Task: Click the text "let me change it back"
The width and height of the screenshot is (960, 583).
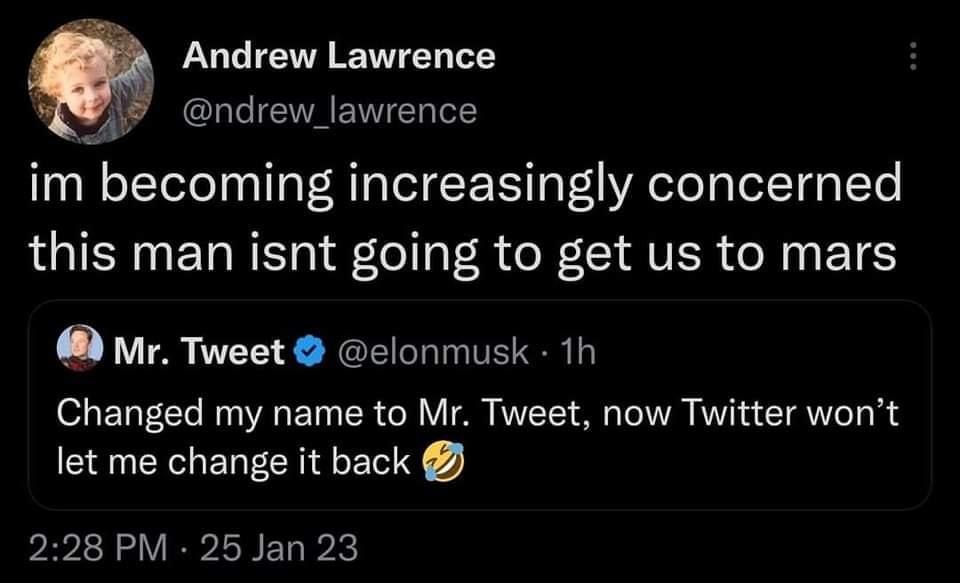Action: tap(233, 461)
